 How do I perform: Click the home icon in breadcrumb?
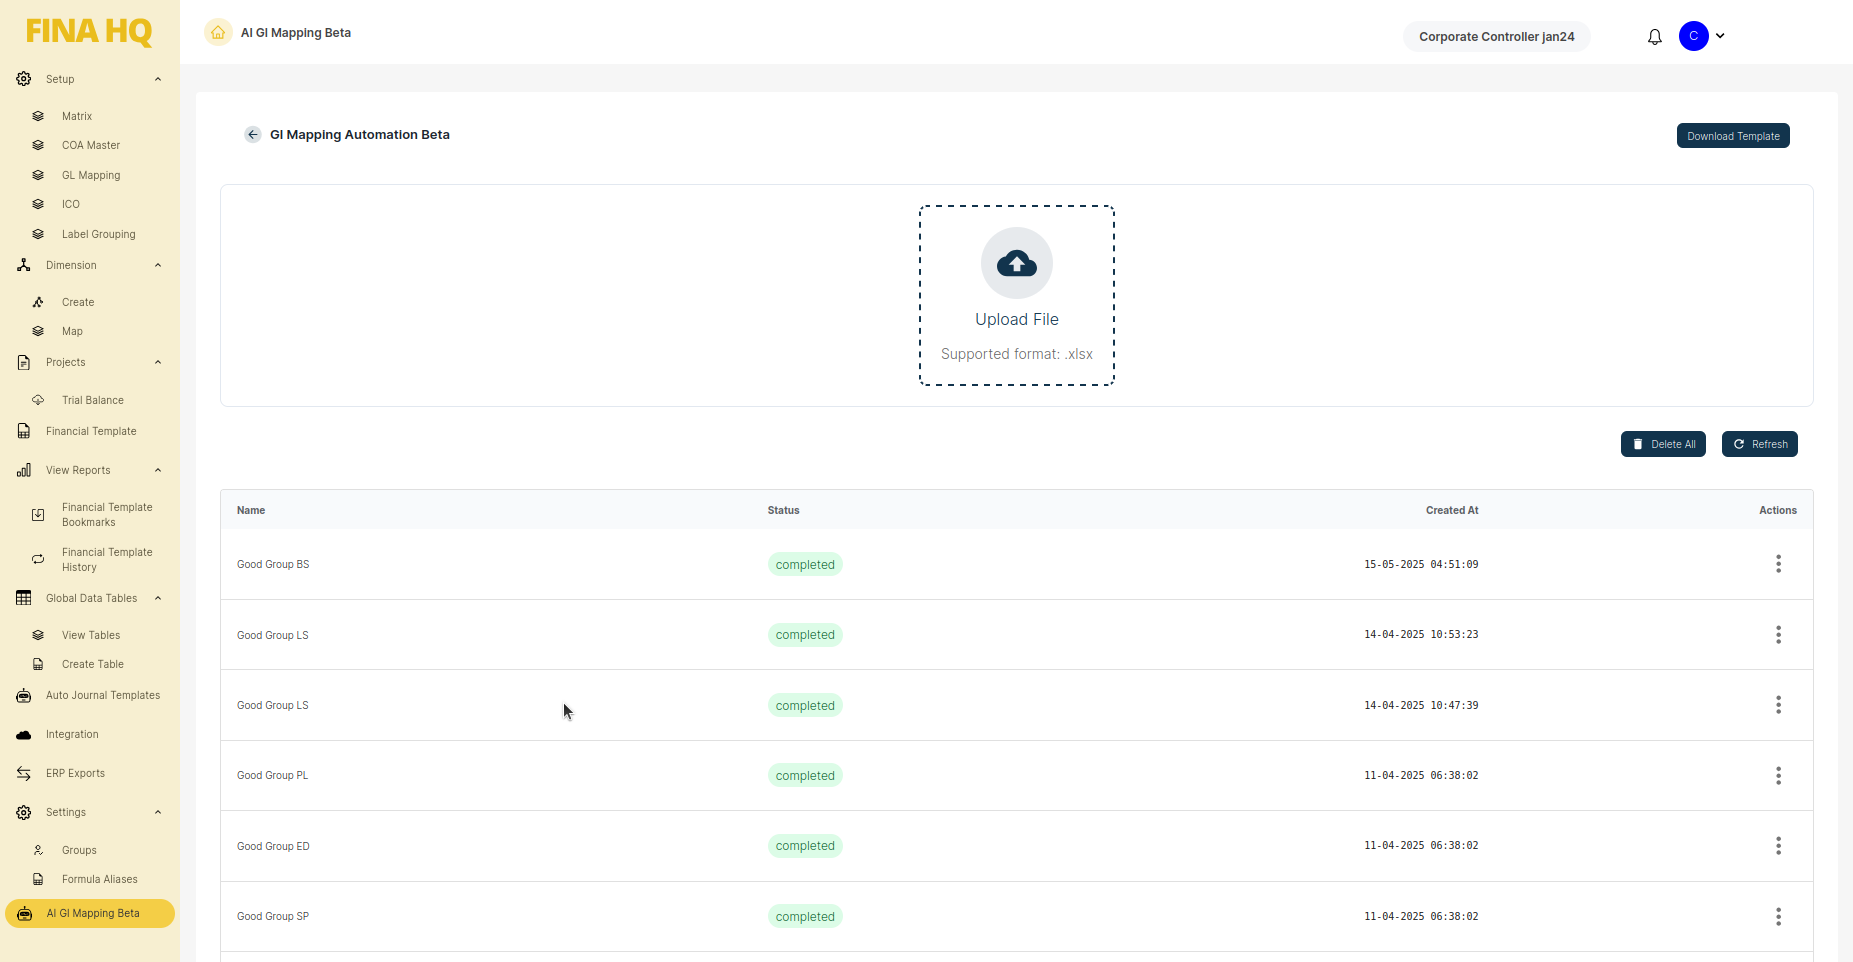[218, 33]
